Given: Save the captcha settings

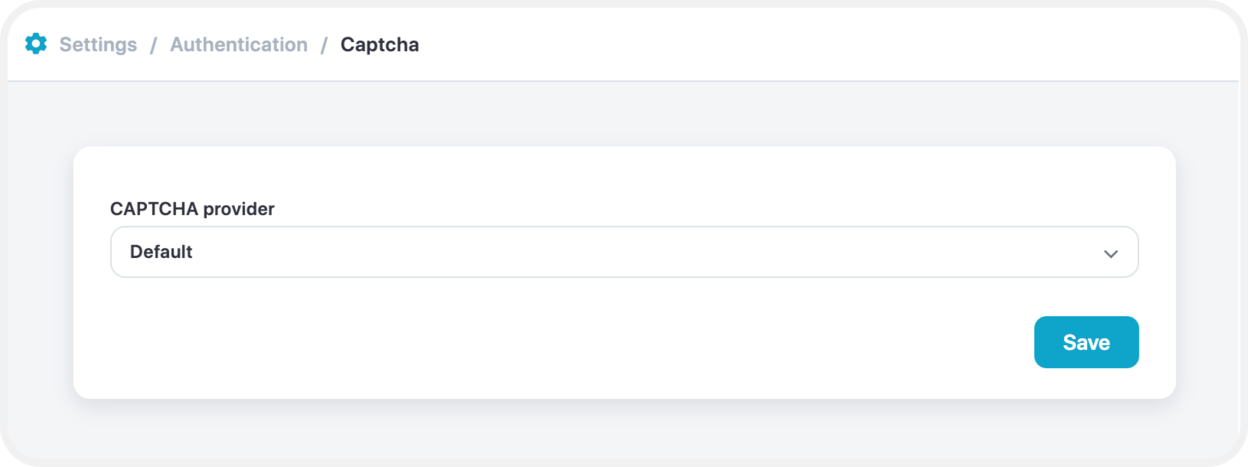Looking at the screenshot, I should 1086,342.
